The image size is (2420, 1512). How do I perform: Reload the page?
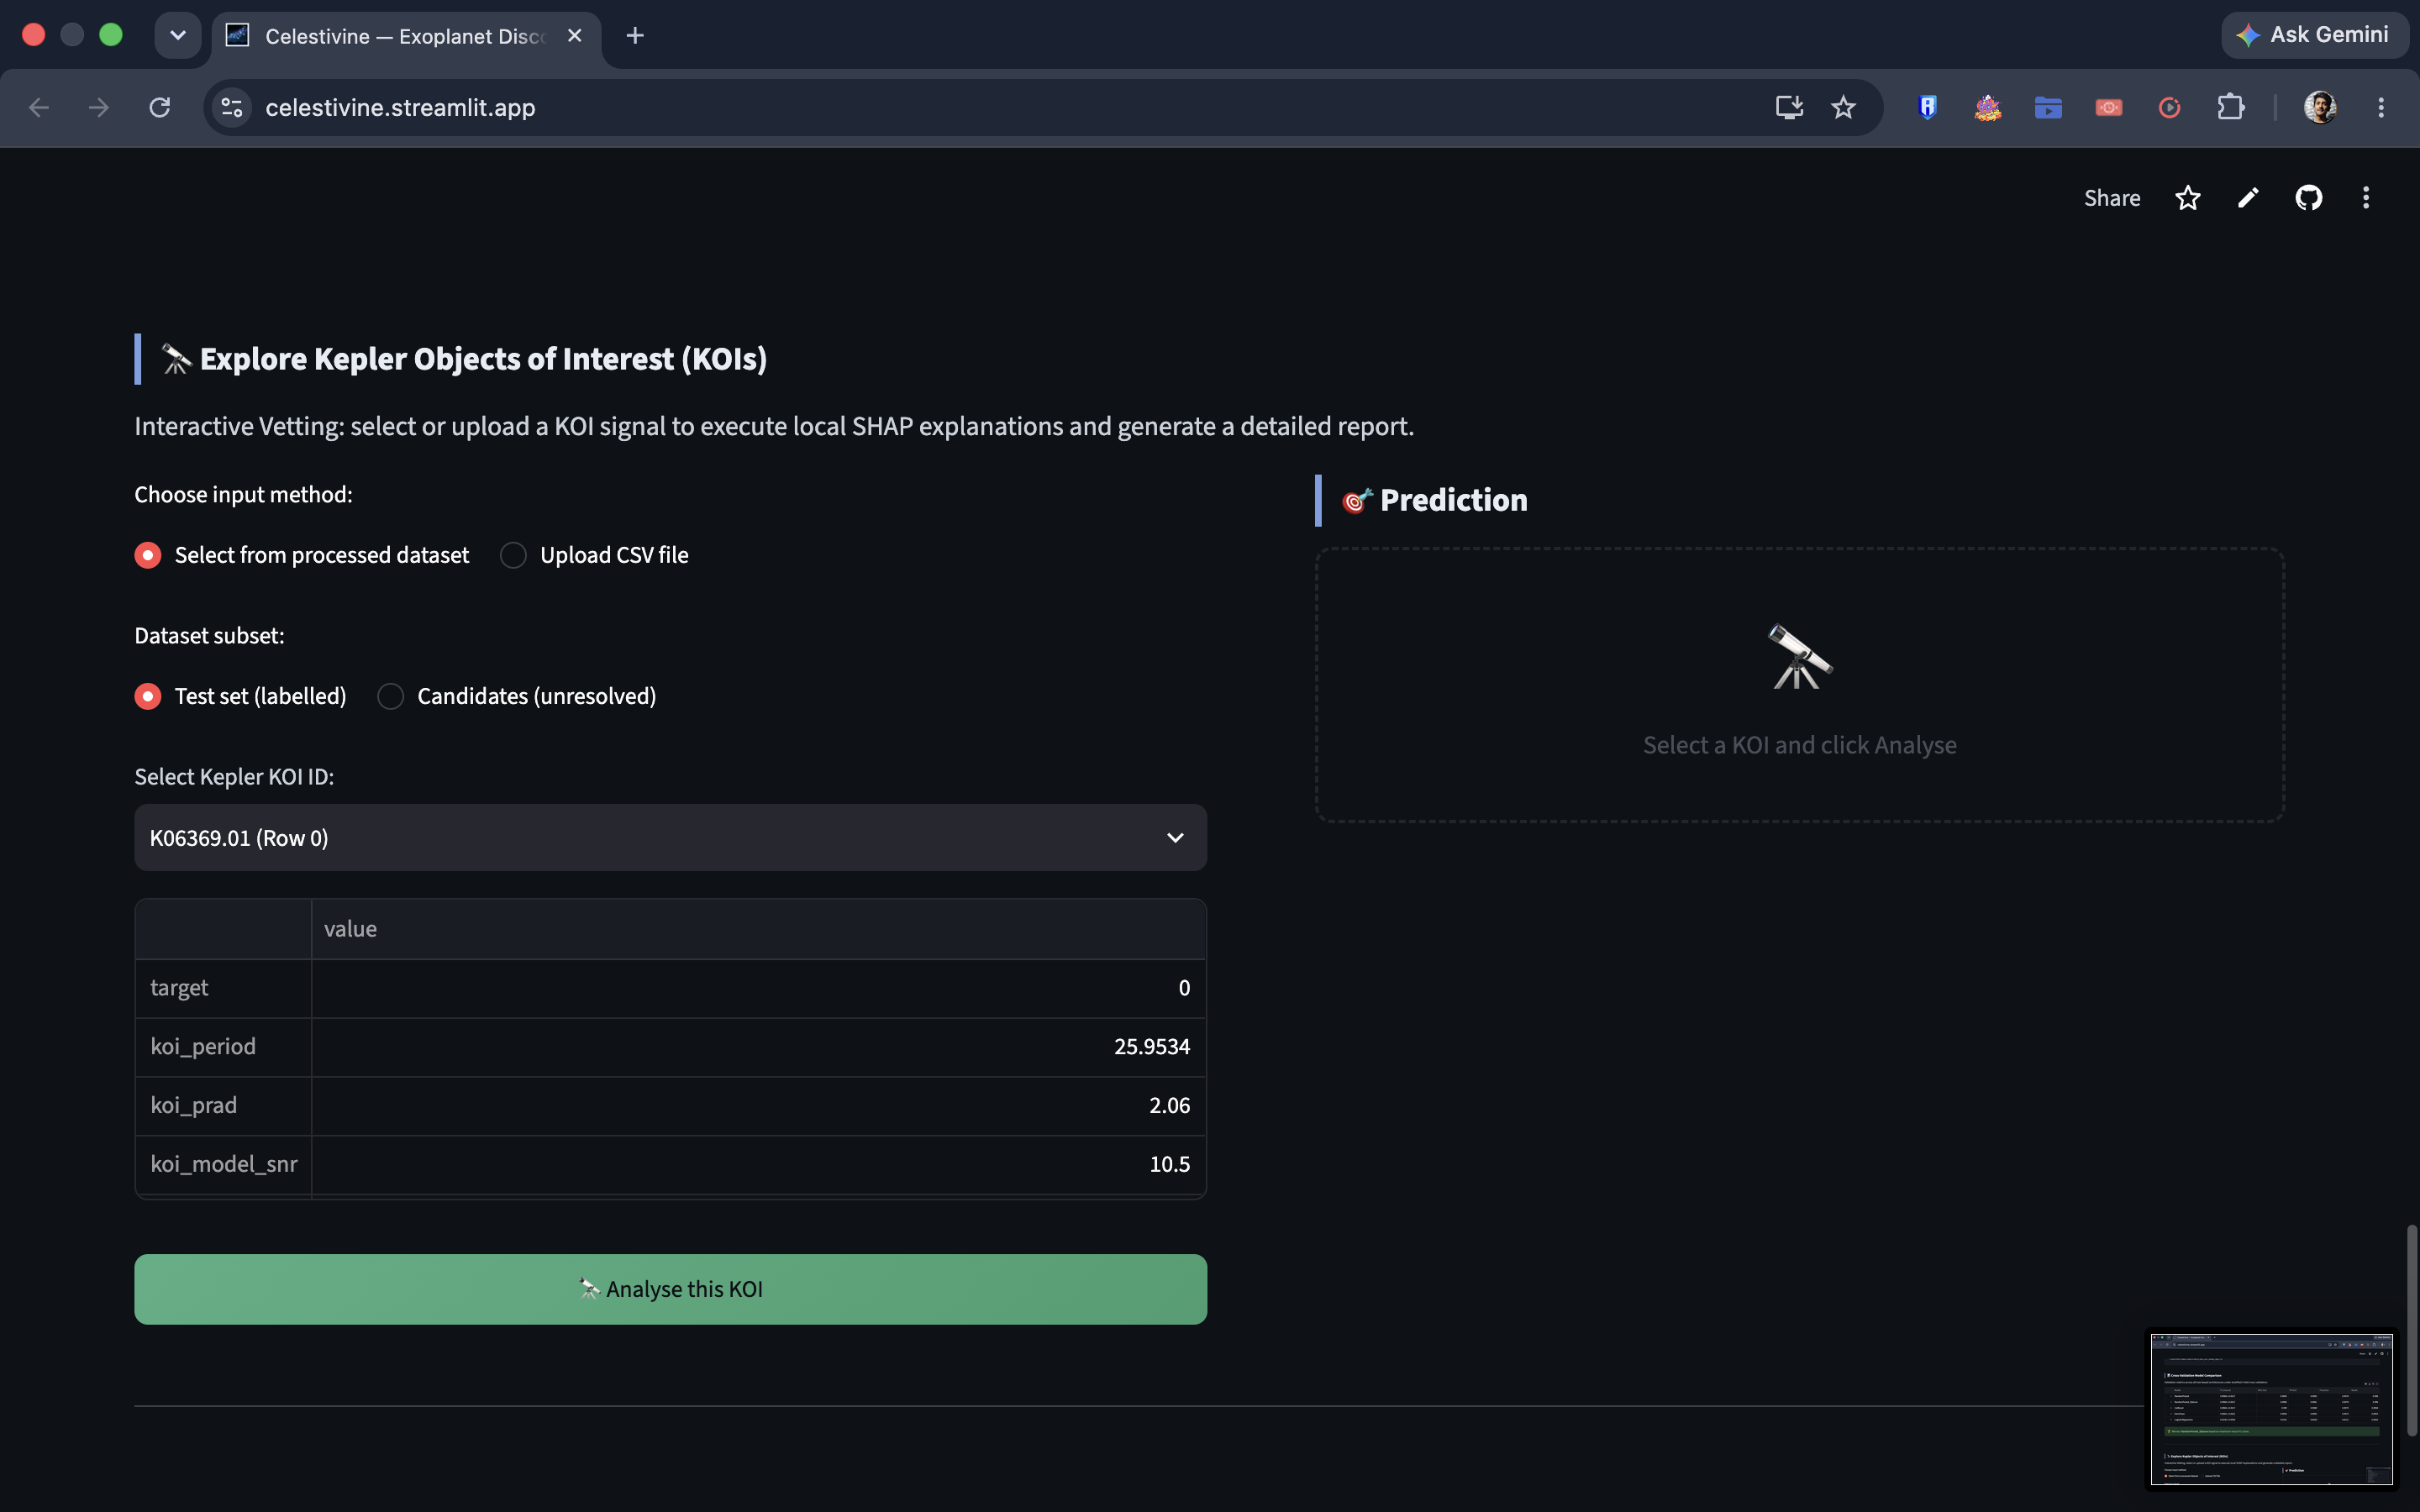(159, 107)
